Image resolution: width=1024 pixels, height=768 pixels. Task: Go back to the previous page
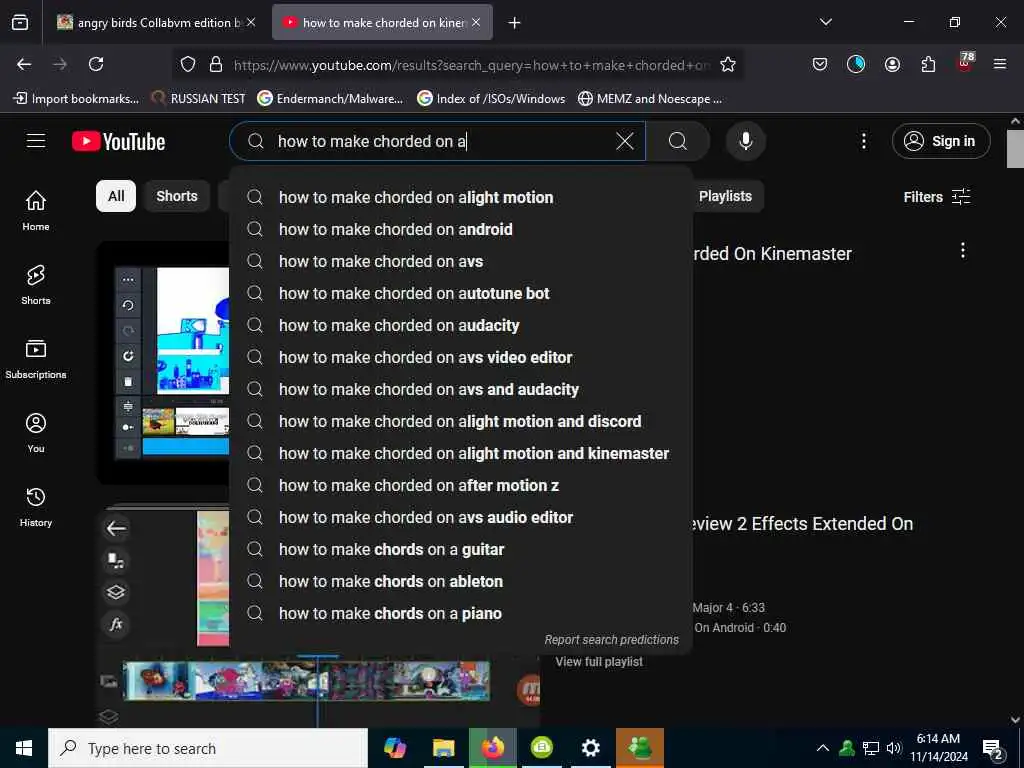[x=24, y=64]
